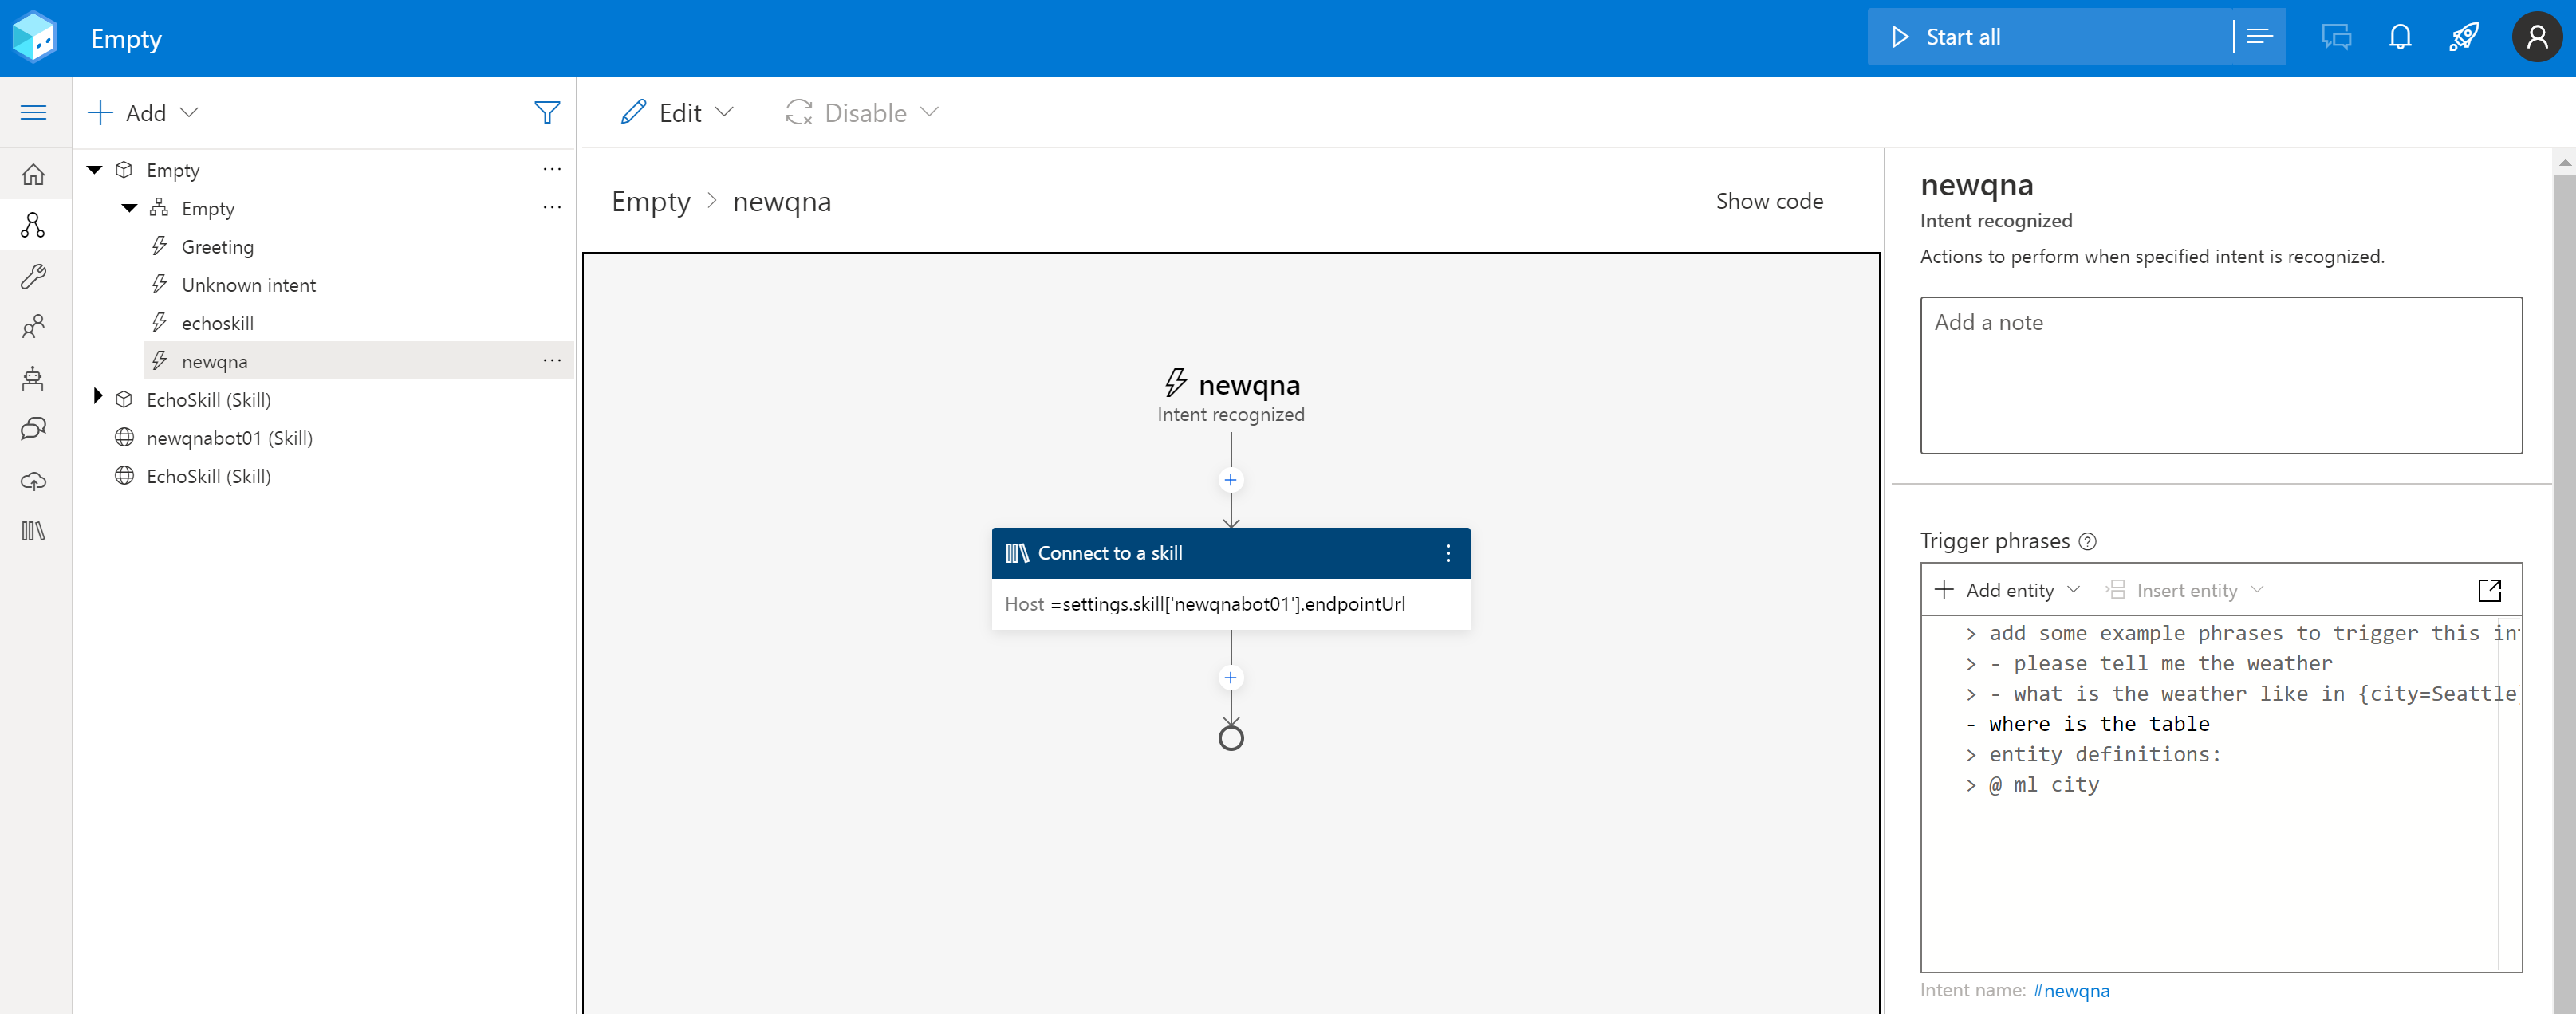The height and width of the screenshot is (1014, 2576).
Task: Collapse the root Empty bot tree node
Action: pos(95,170)
